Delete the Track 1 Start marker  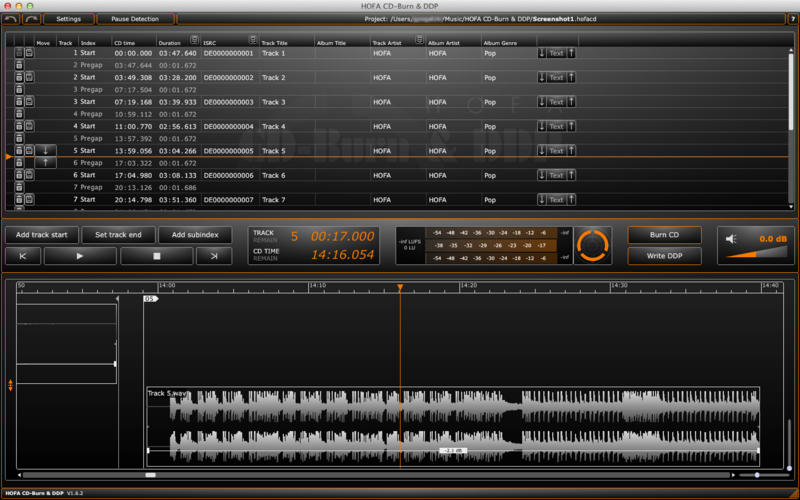point(19,53)
